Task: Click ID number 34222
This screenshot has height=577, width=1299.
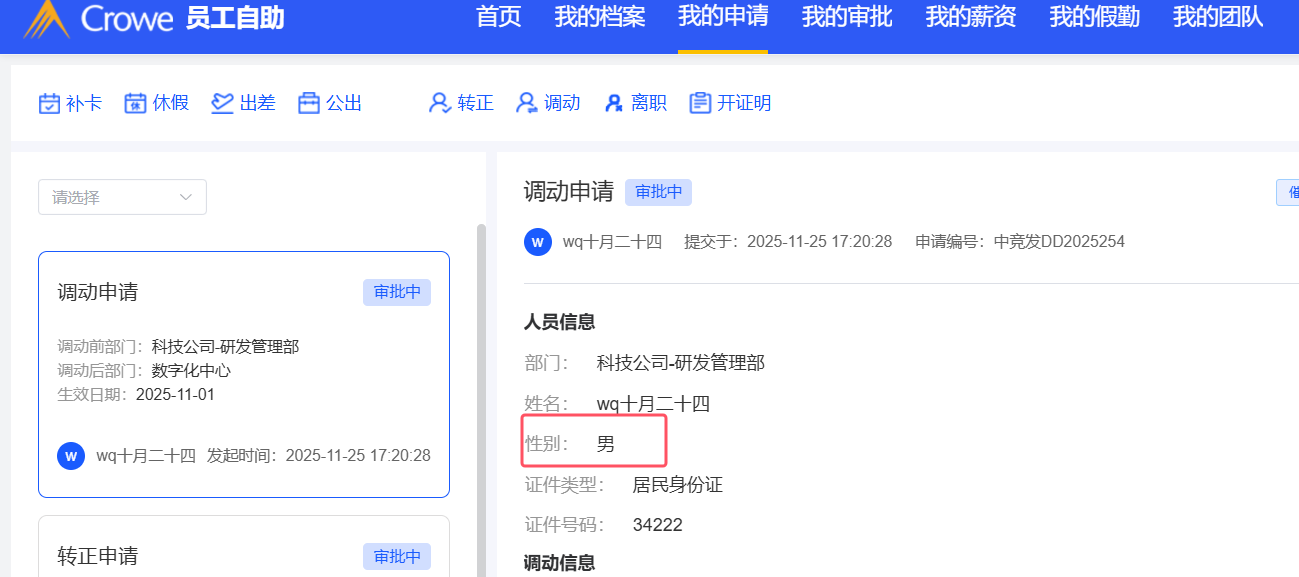Action: (x=658, y=525)
